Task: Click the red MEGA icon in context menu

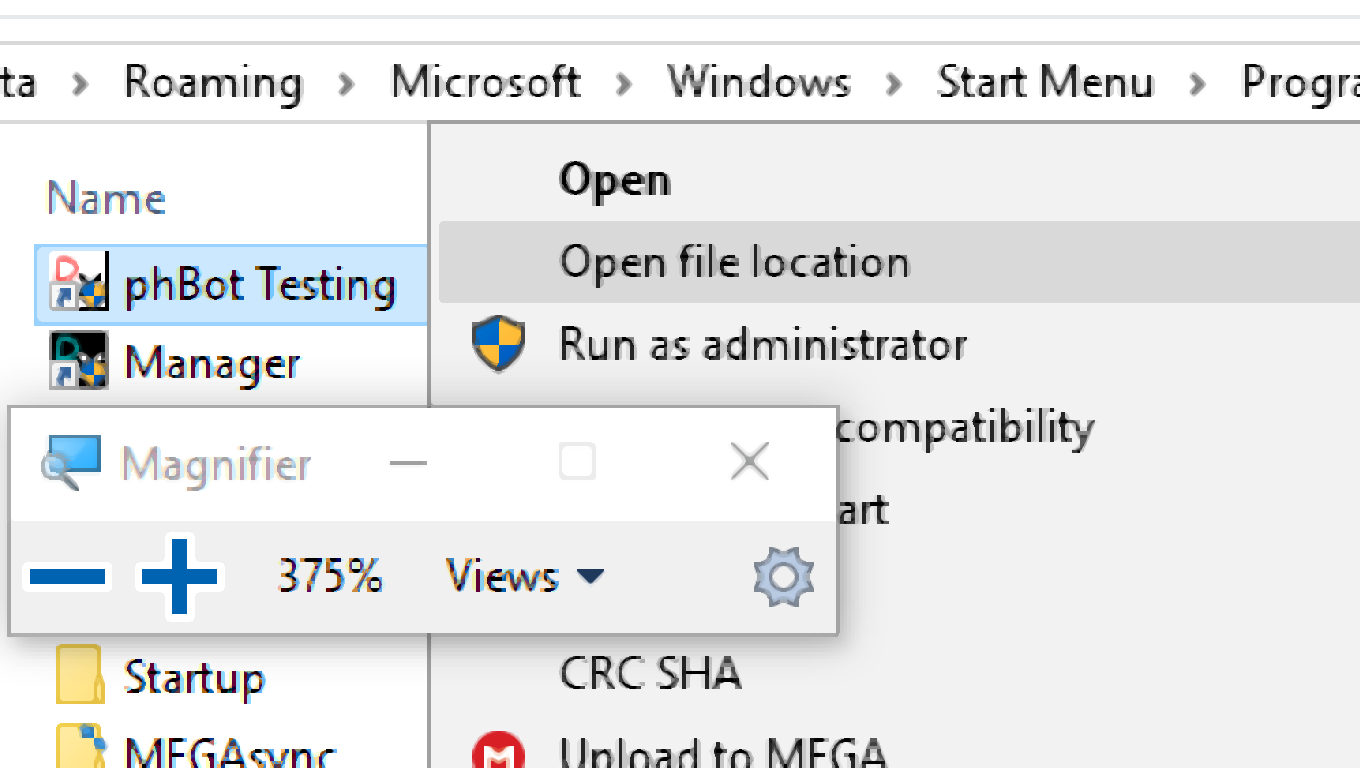Action: [x=498, y=752]
